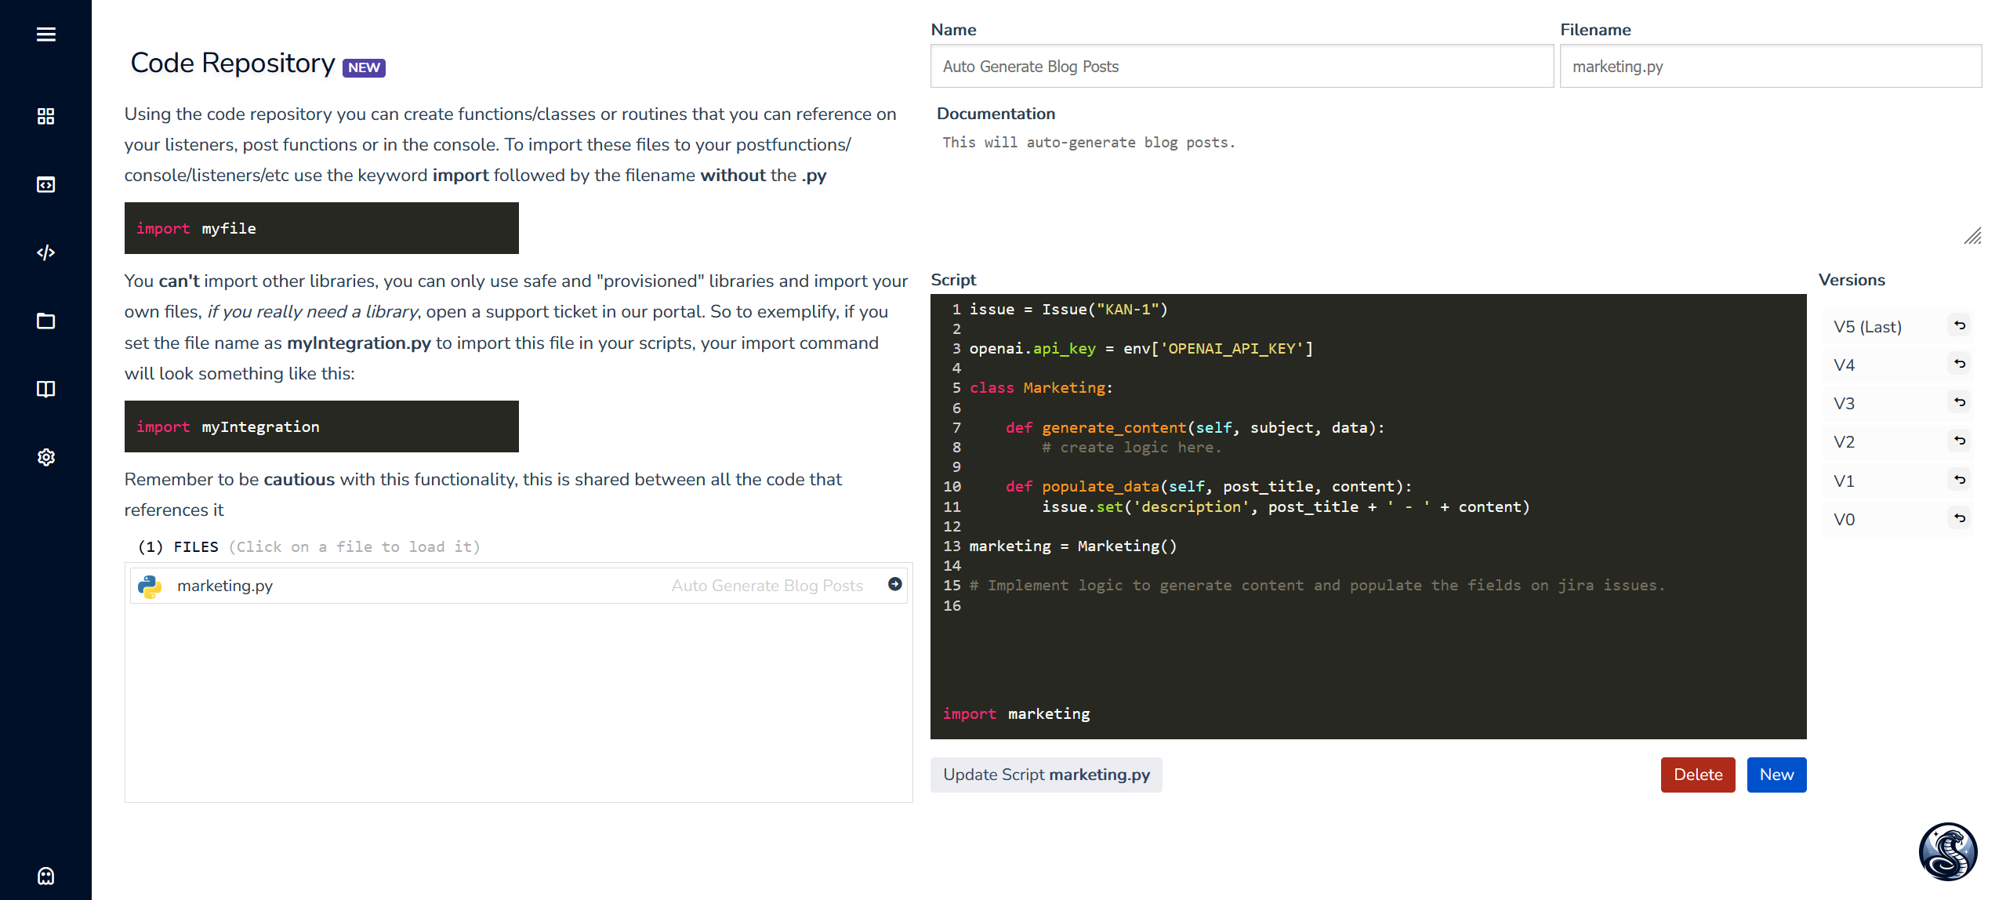This screenshot has height=900, width=2006.
Task: Click the Update Script marketing.py button
Action: tap(1046, 775)
